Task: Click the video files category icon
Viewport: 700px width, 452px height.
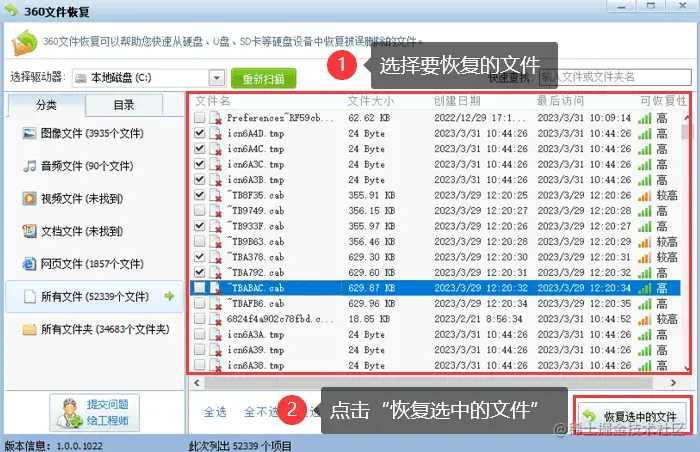Action: [29, 198]
